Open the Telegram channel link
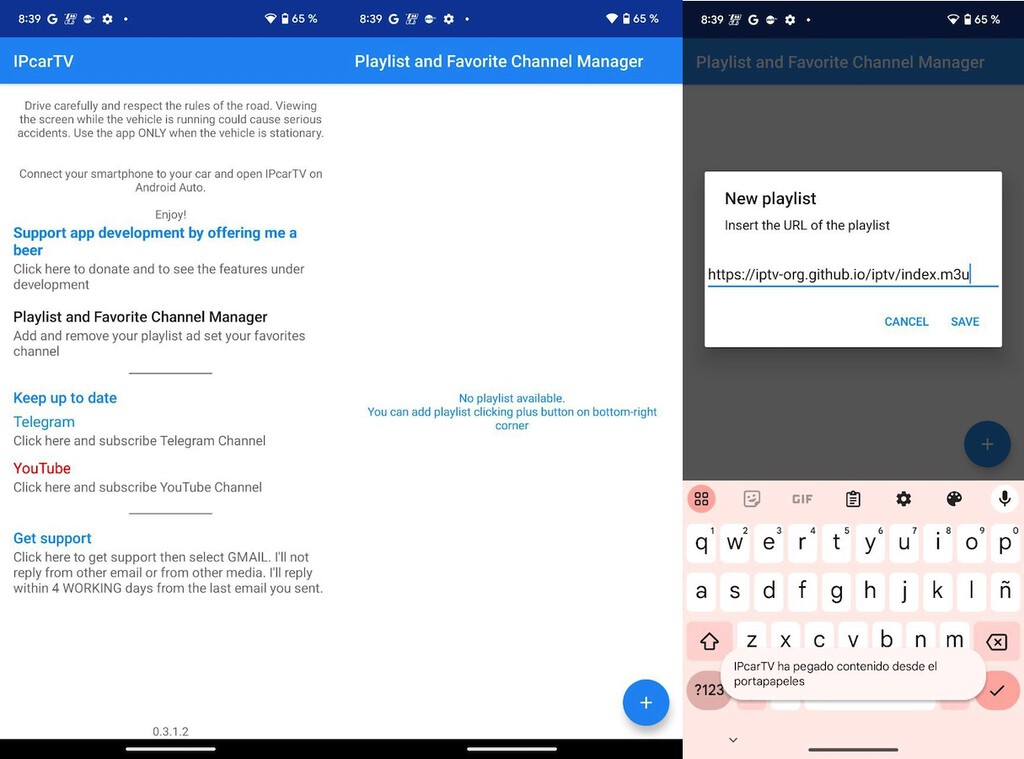1024x759 pixels. click(44, 422)
